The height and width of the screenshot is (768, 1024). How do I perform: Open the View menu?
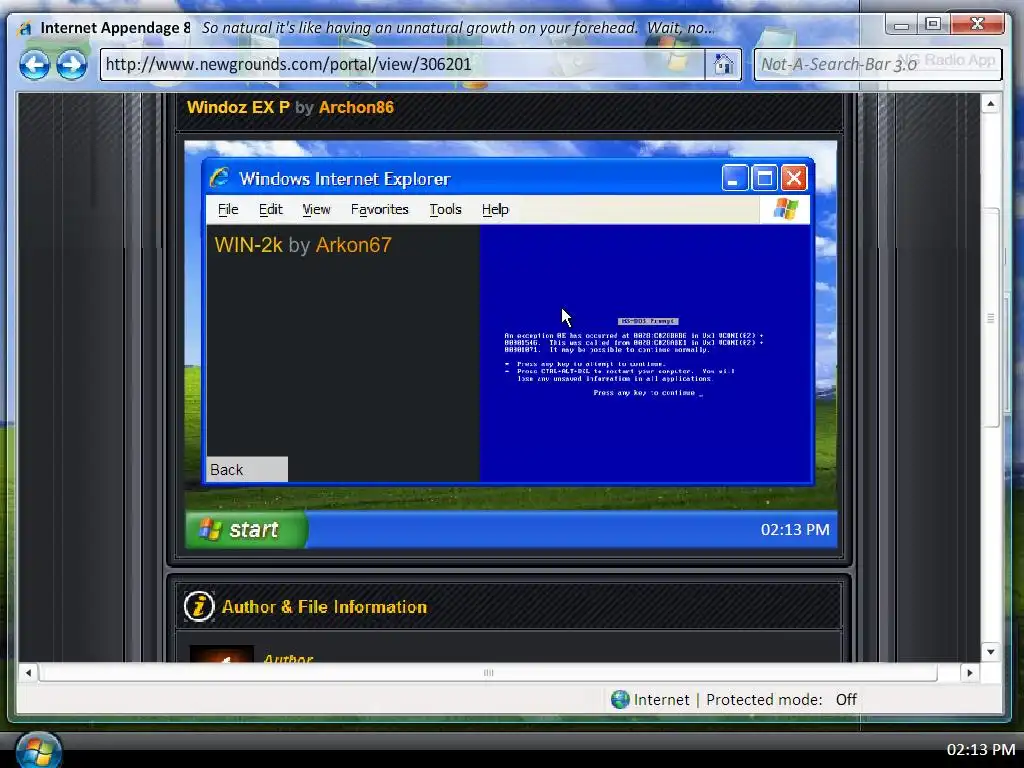316,209
